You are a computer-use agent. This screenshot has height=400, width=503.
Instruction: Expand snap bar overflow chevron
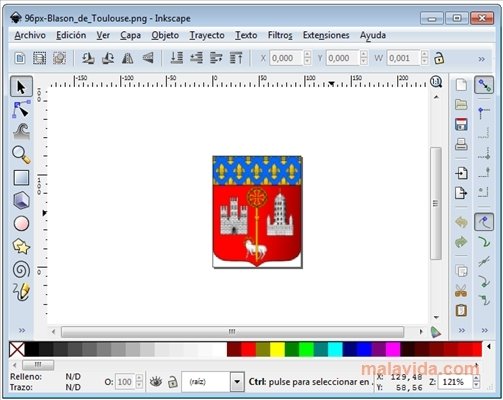tap(485, 331)
